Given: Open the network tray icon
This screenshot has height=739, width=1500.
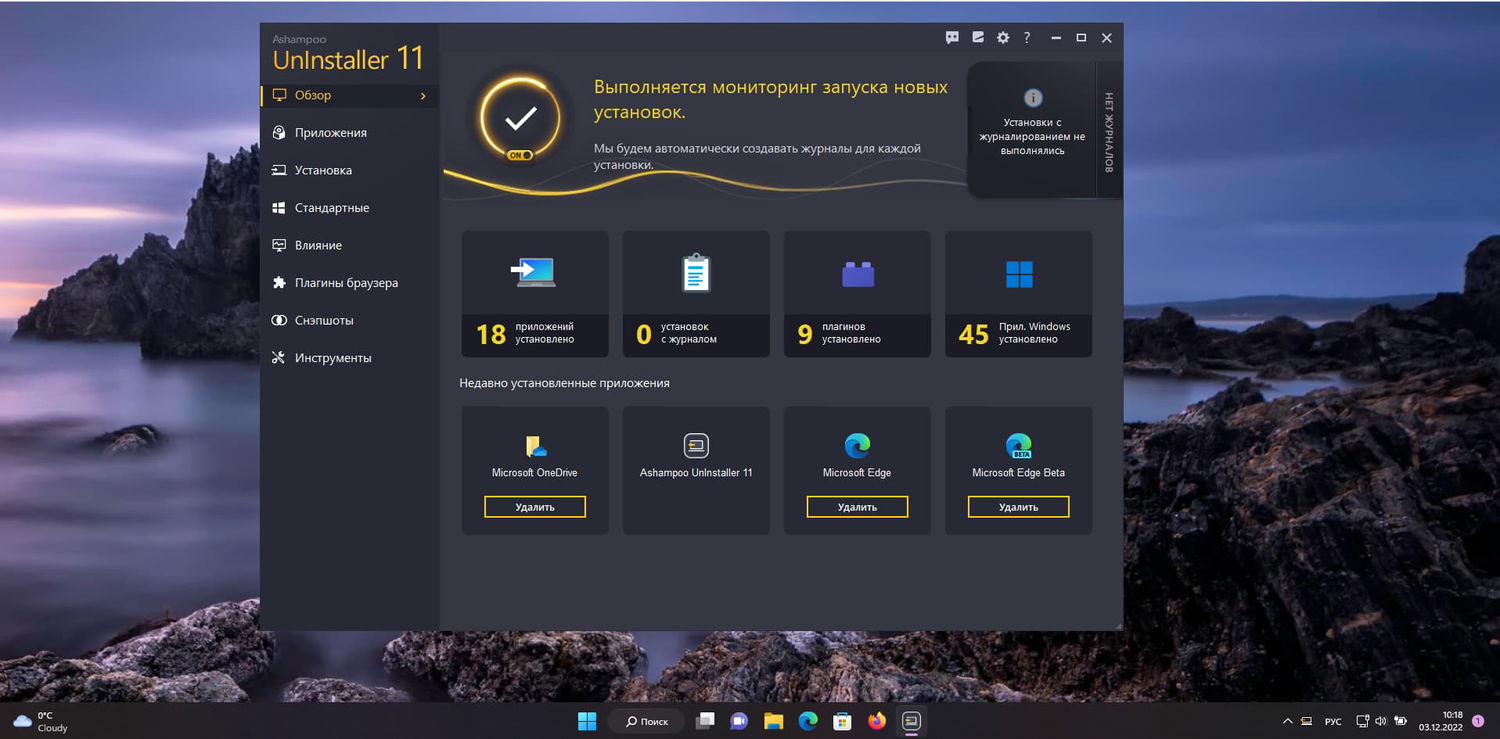Looking at the screenshot, I should 1362,721.
